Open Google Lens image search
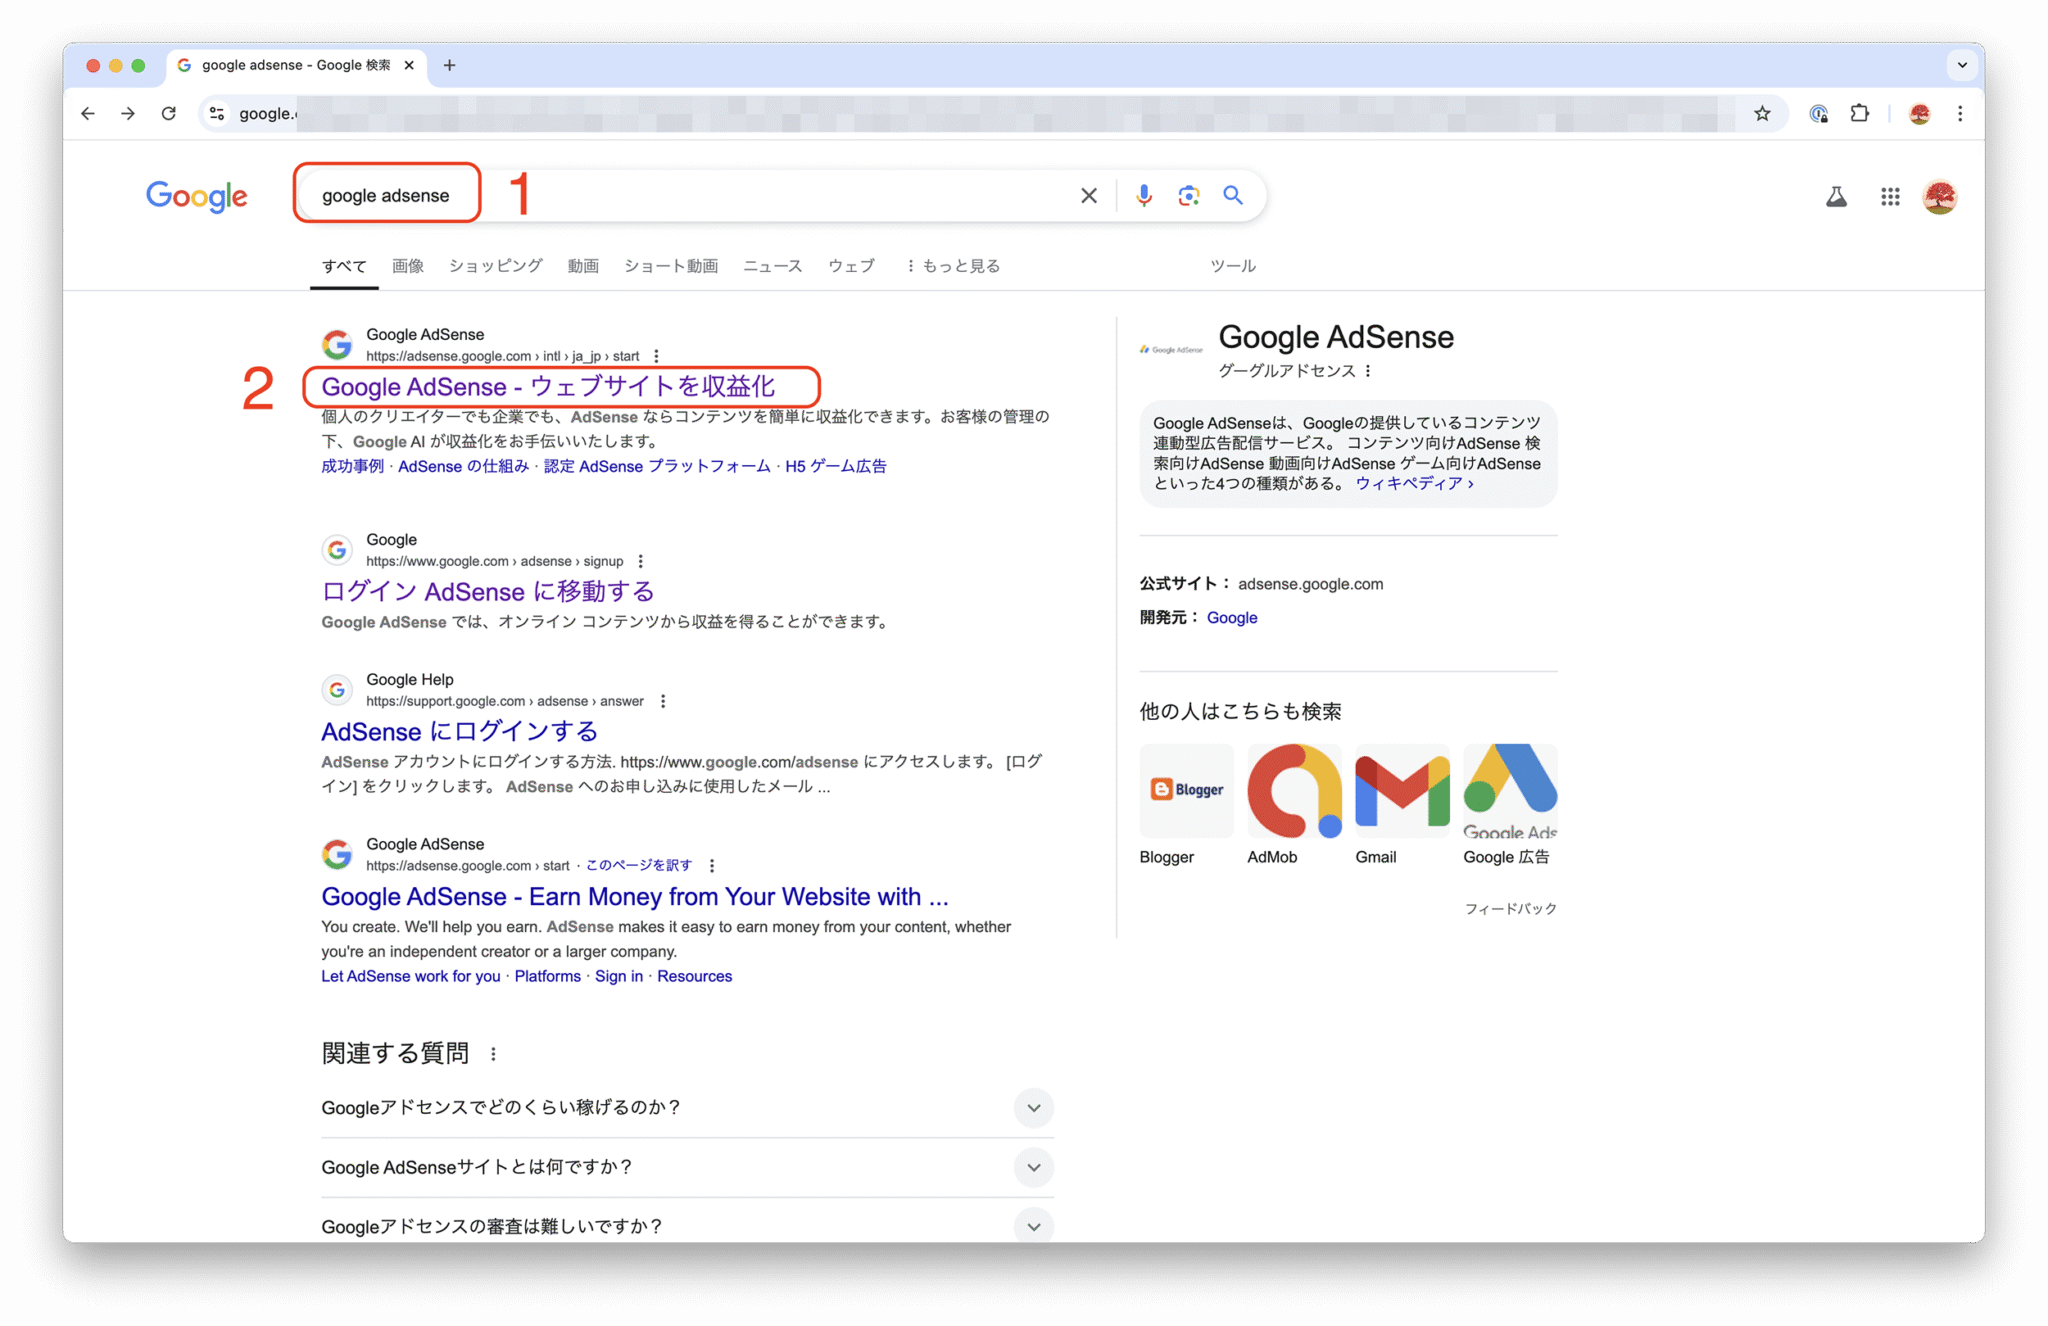 click(1188, 195)
